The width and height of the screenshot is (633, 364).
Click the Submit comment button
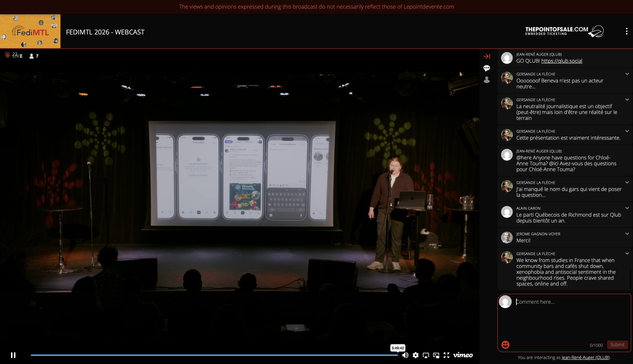(617, 345)
